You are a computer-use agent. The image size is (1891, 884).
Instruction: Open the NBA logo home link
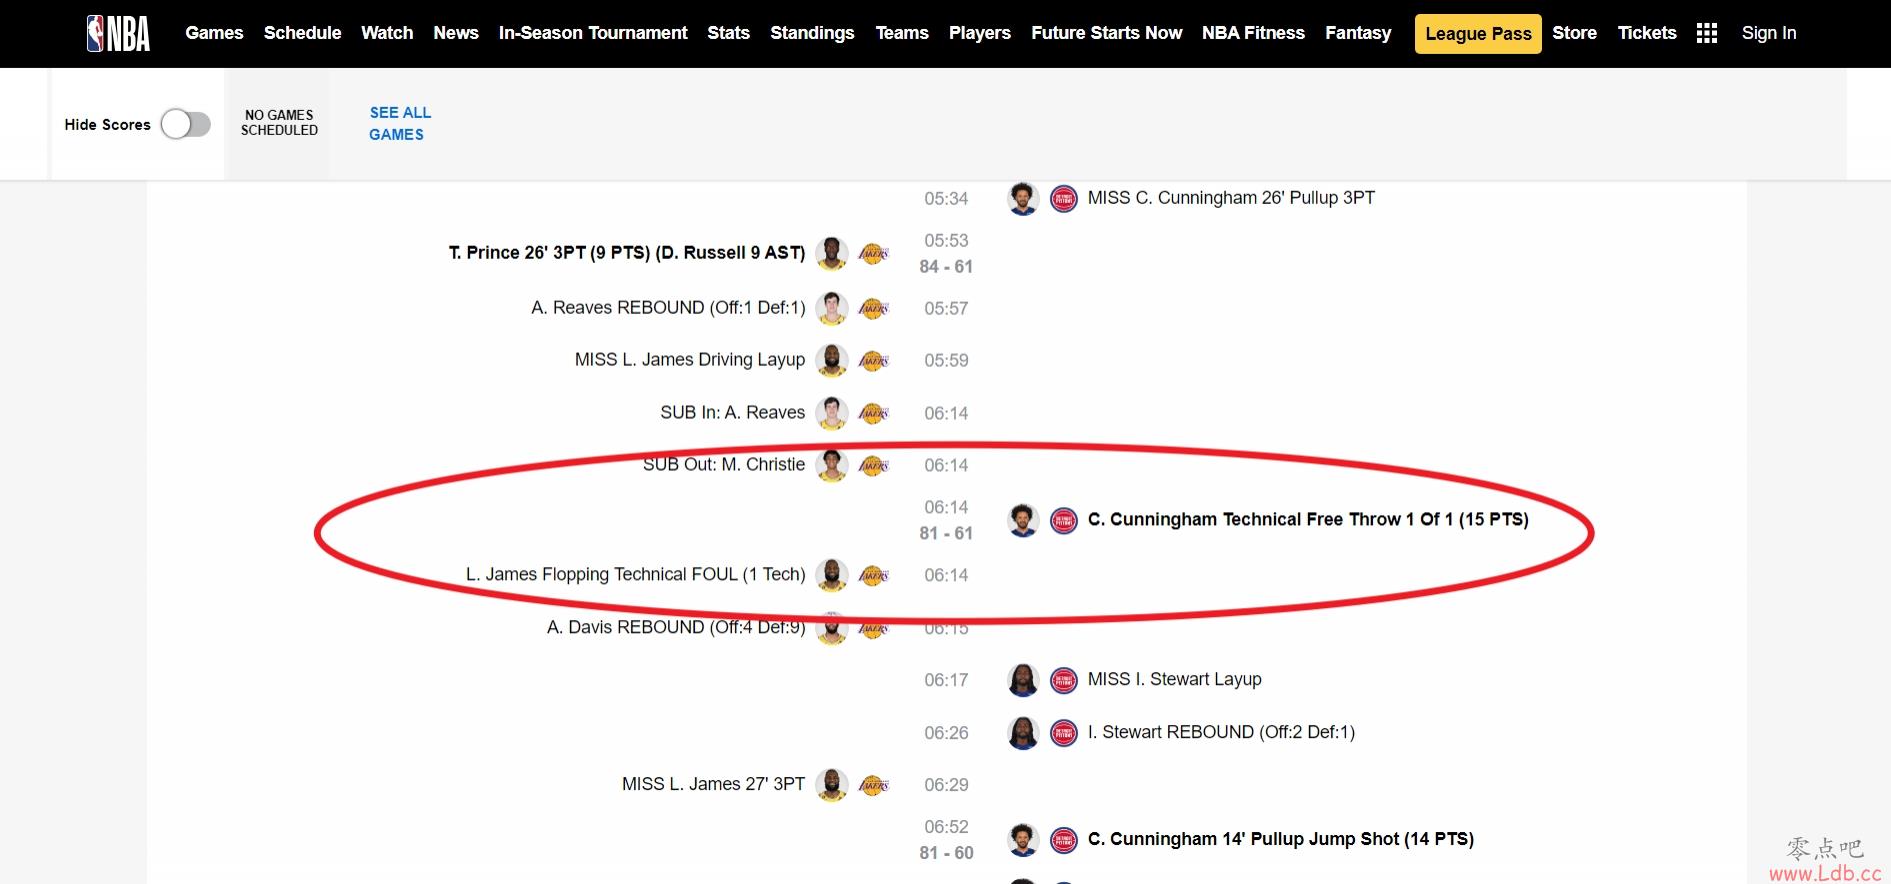(118, 33)
